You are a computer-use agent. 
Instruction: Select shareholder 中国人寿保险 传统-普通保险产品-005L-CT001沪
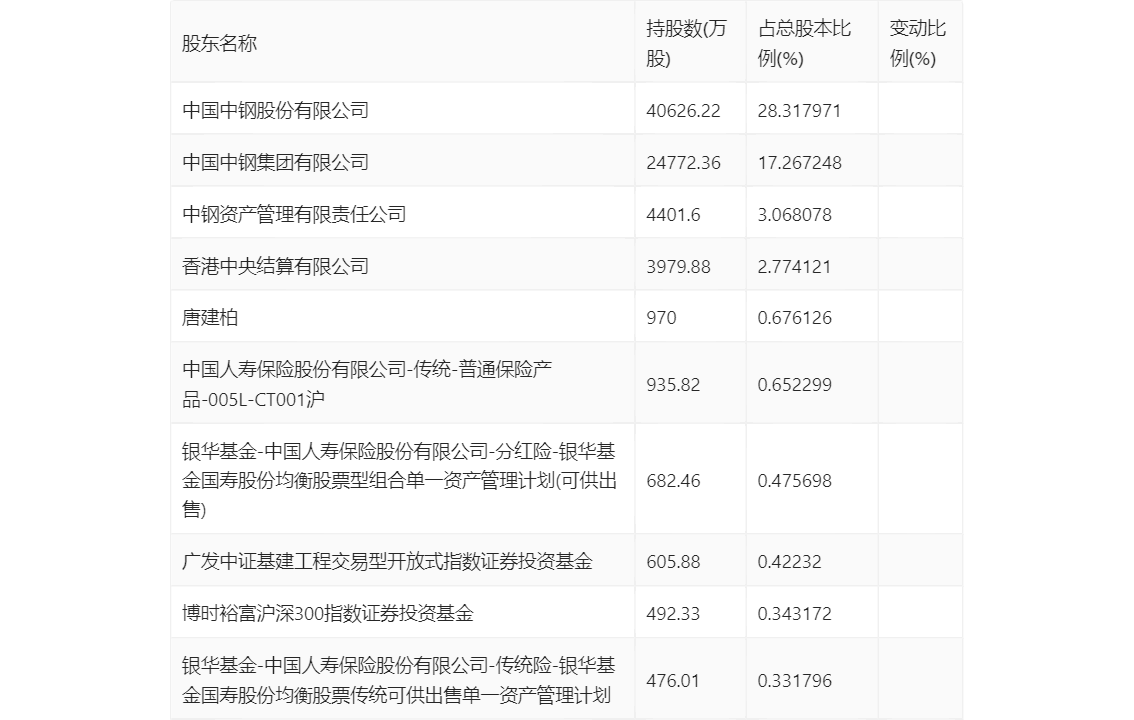[367, 385]
